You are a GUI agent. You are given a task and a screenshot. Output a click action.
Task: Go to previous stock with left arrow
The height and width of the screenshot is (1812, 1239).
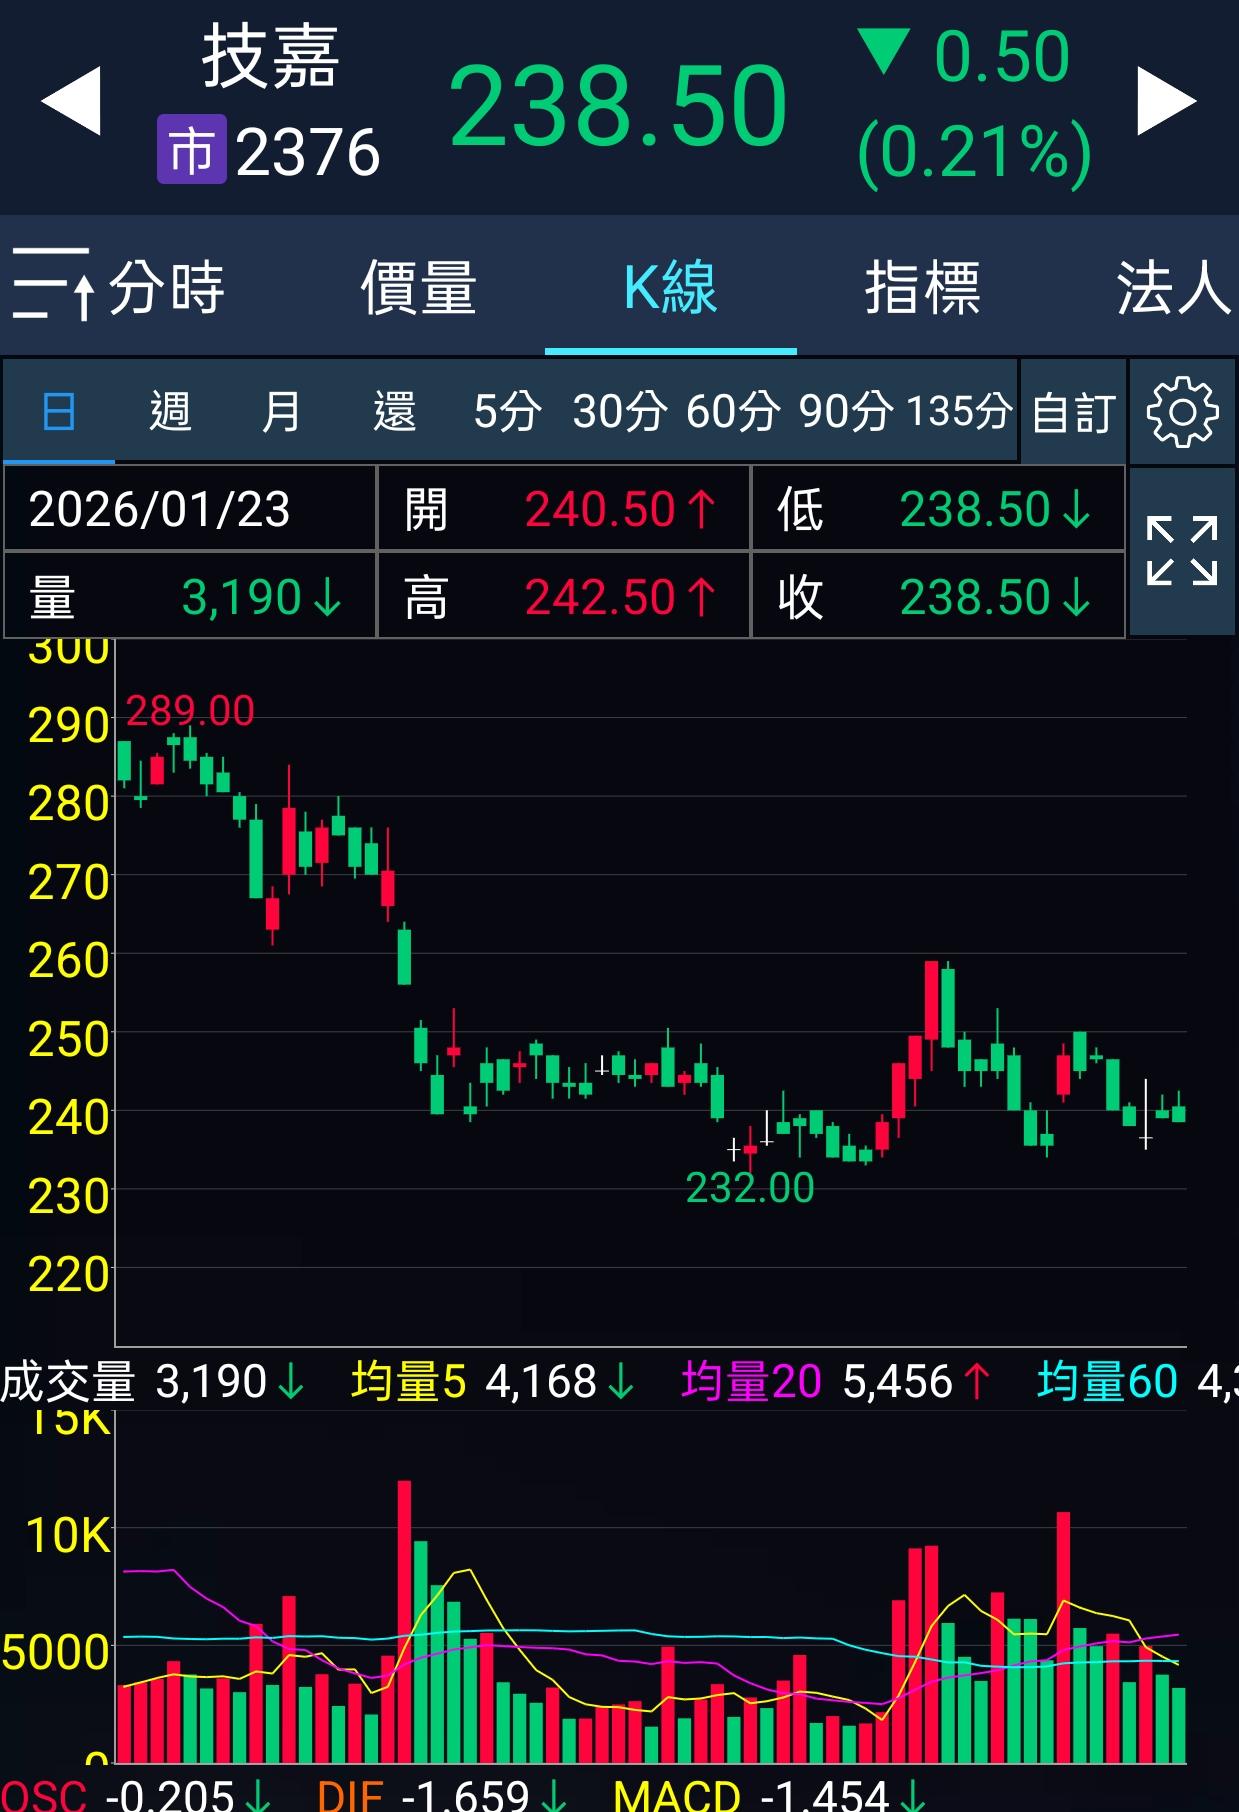point(71,101)
